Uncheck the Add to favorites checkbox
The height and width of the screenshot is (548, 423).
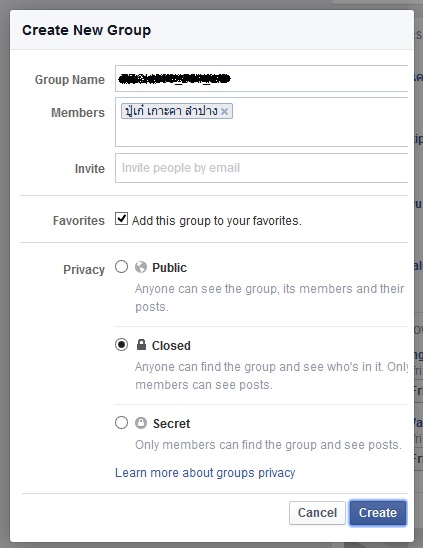pyautogui.click(x=121, y=219)
